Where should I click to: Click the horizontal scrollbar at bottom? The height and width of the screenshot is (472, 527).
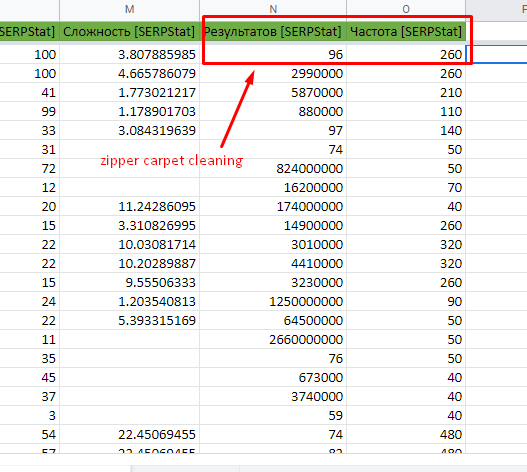tap(185, 469)
